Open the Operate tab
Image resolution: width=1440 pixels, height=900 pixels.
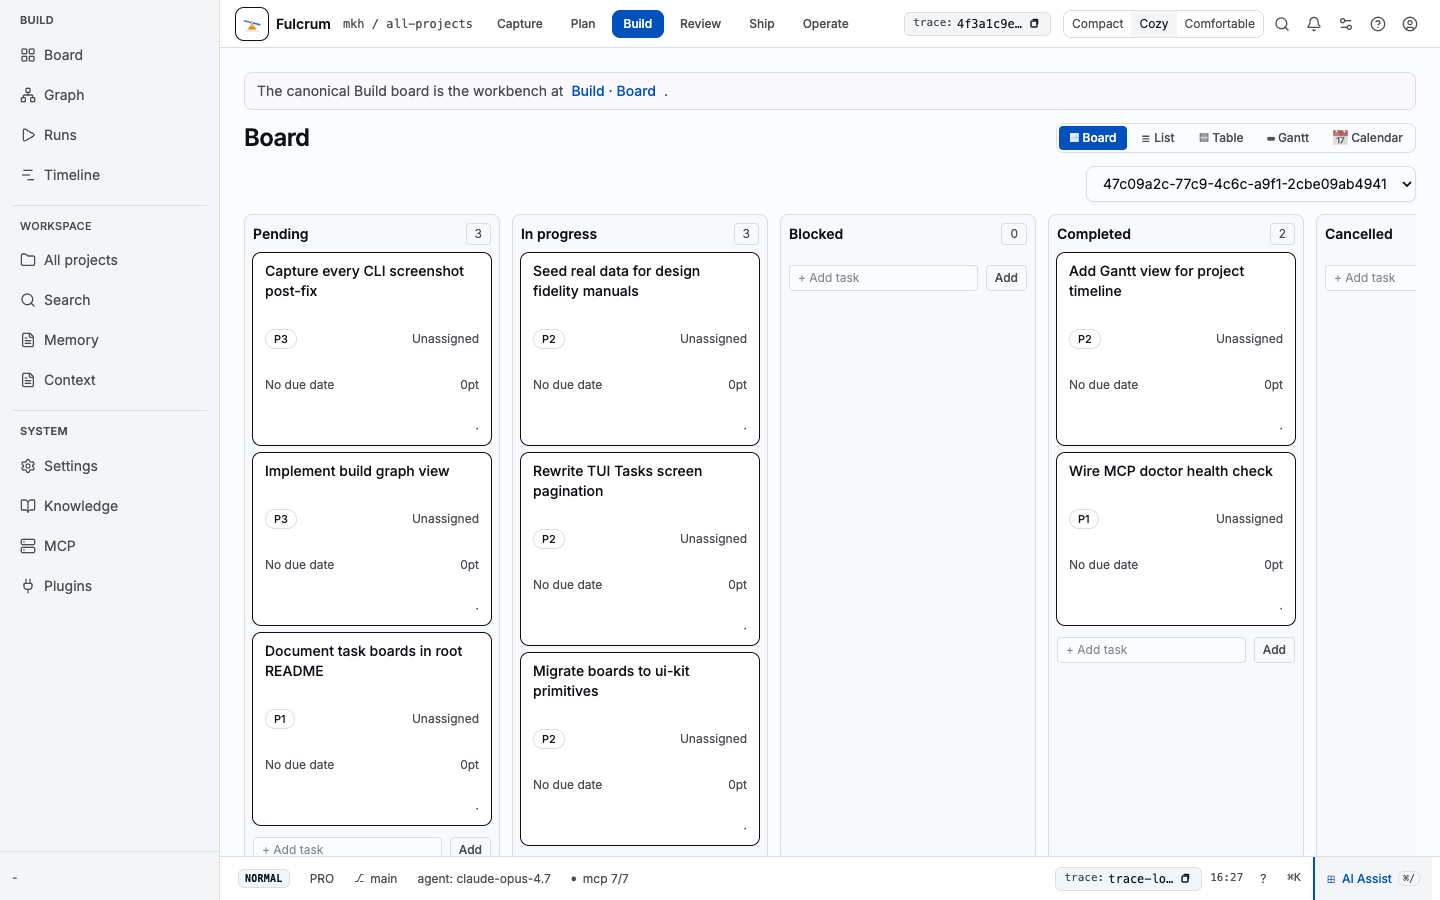coord(825,24)
